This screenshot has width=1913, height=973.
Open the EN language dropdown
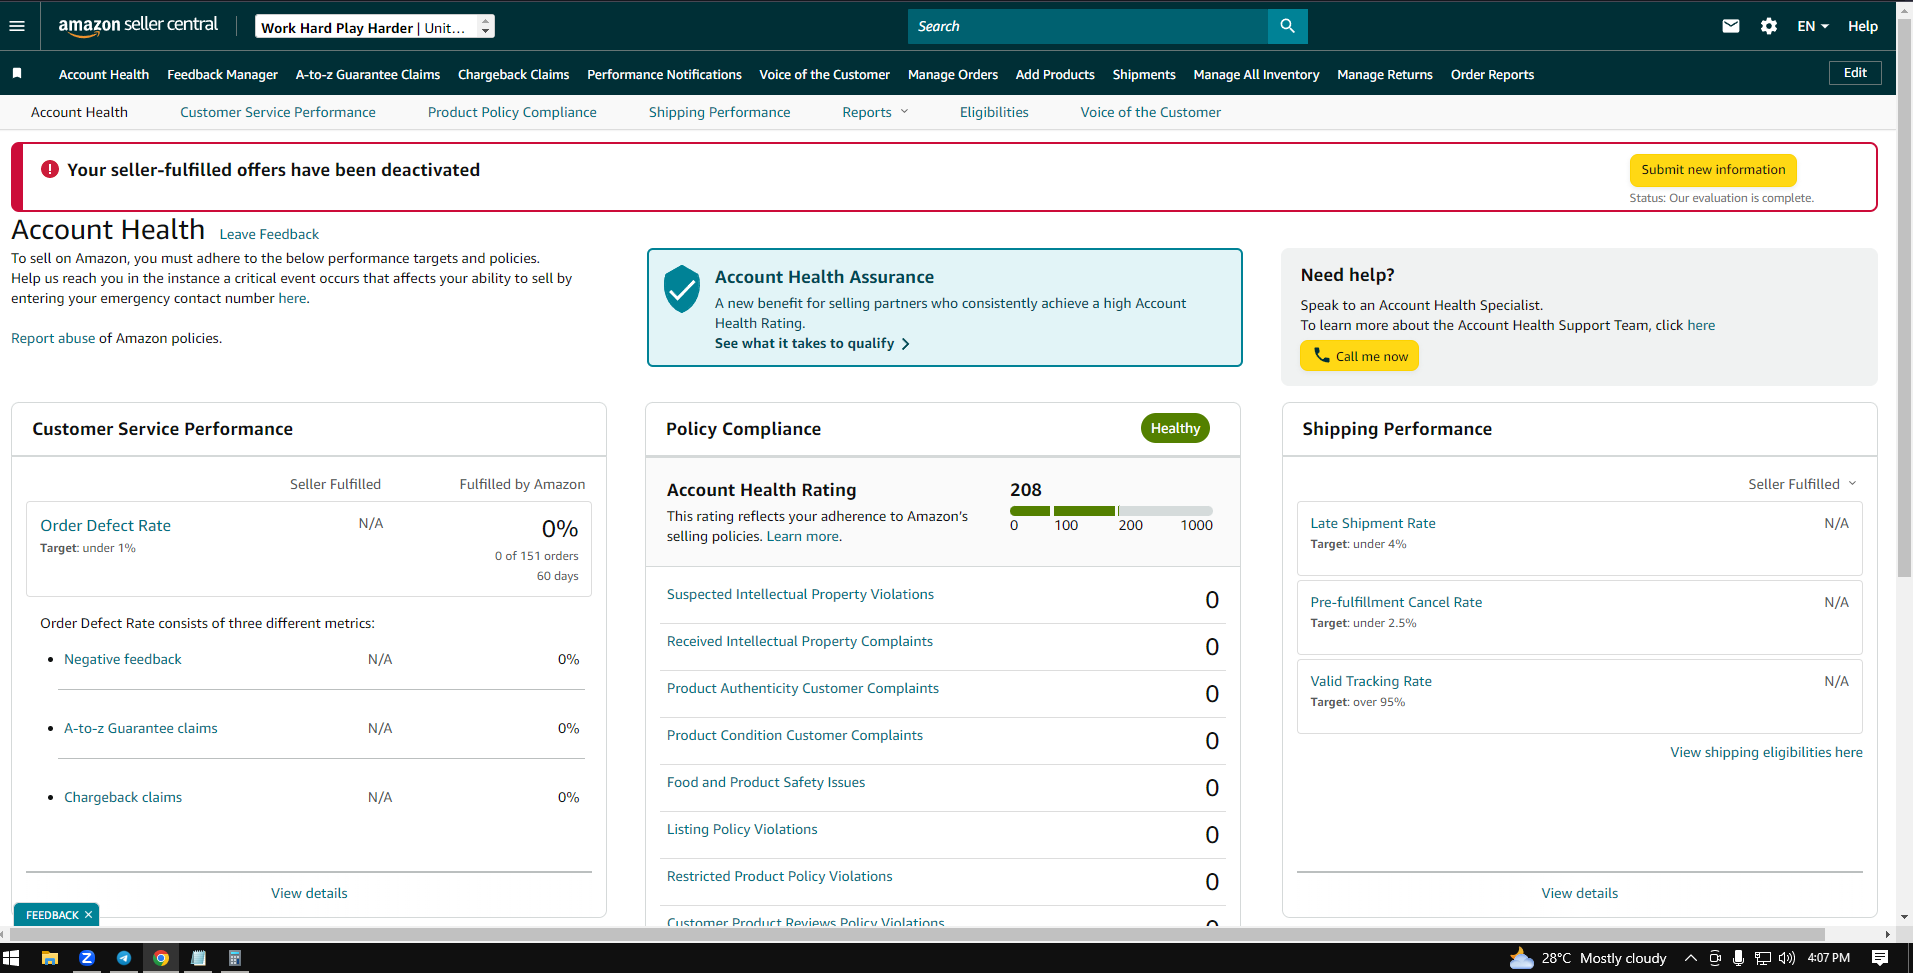click(1813, 26)
